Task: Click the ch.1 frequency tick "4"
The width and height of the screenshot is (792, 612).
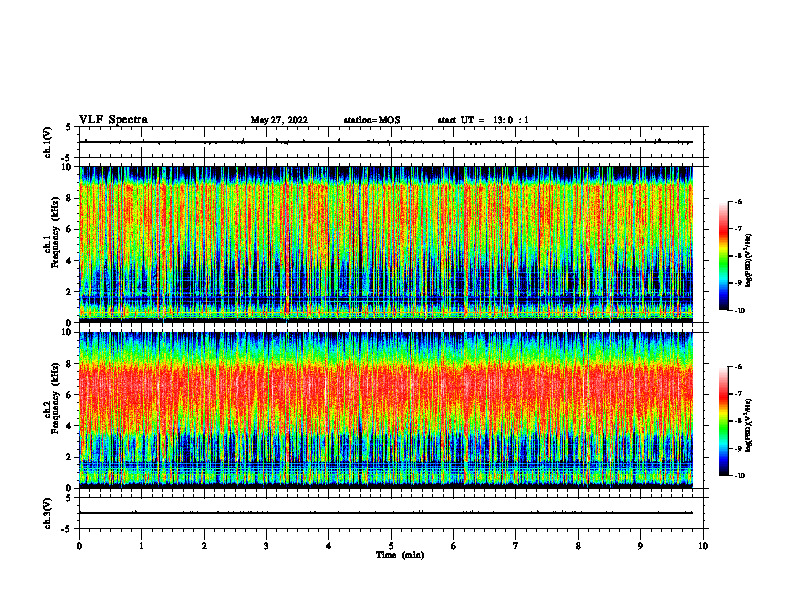Action: pyautogui.click(x=70, y=261)
